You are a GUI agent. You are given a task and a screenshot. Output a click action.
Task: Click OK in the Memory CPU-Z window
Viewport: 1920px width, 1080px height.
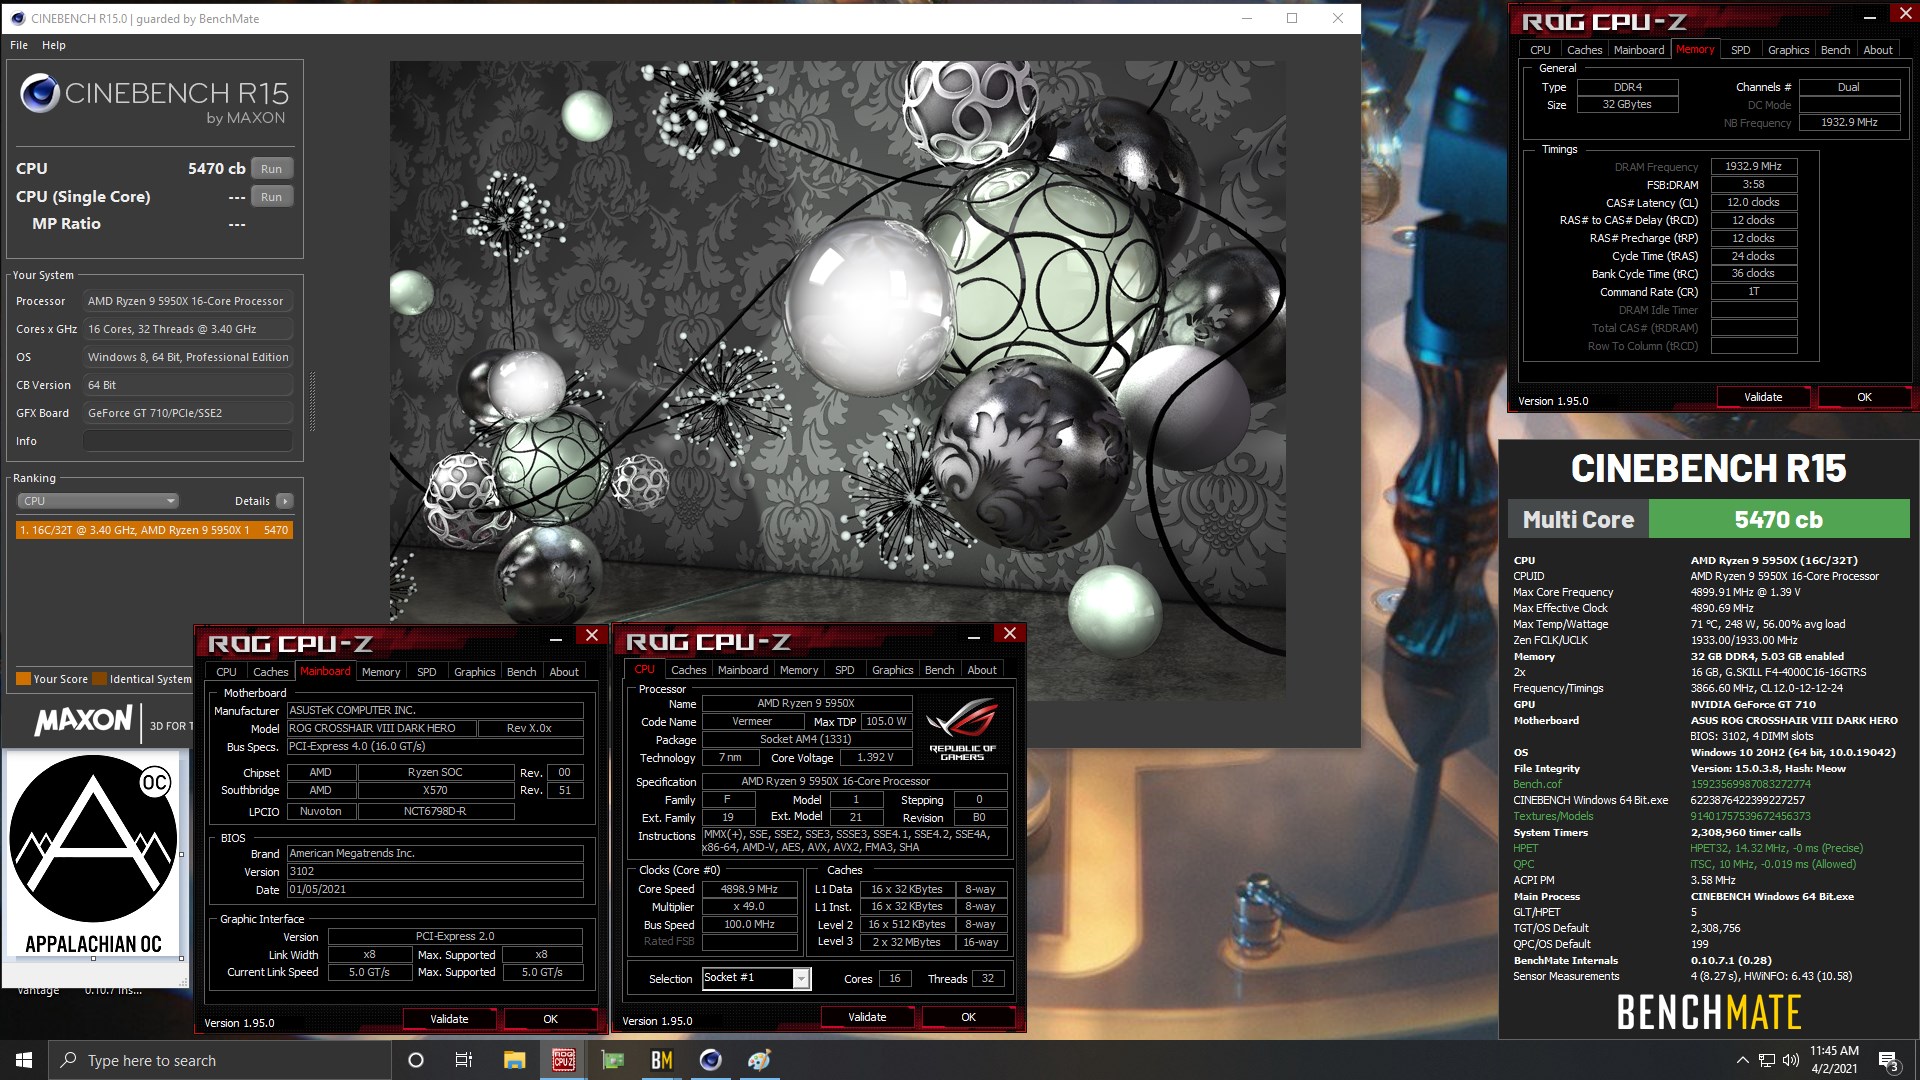(x=1864, y=397)
